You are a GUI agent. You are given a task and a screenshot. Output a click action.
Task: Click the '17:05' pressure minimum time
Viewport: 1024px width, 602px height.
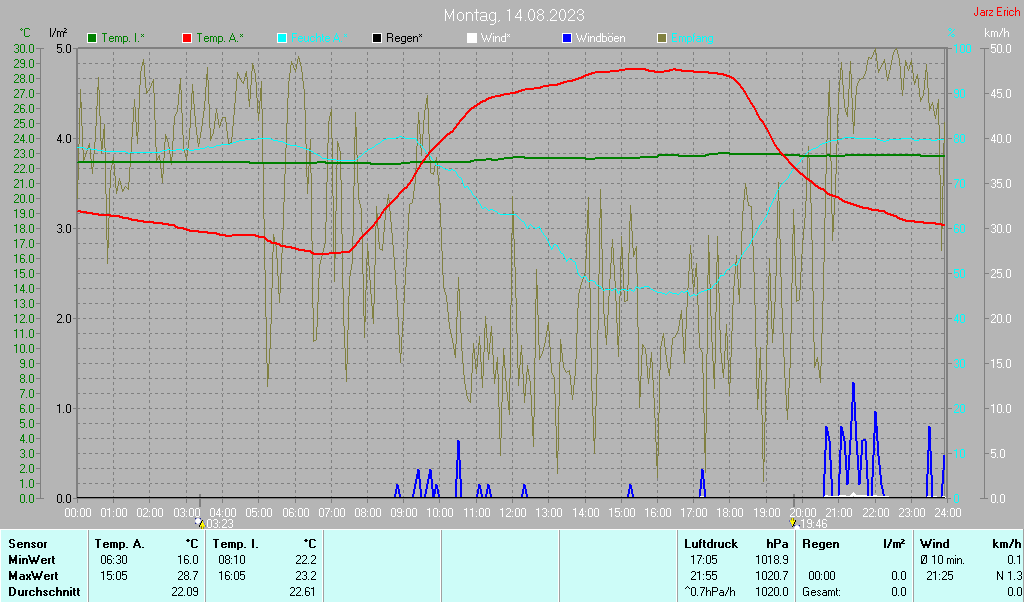coord(703,560)
